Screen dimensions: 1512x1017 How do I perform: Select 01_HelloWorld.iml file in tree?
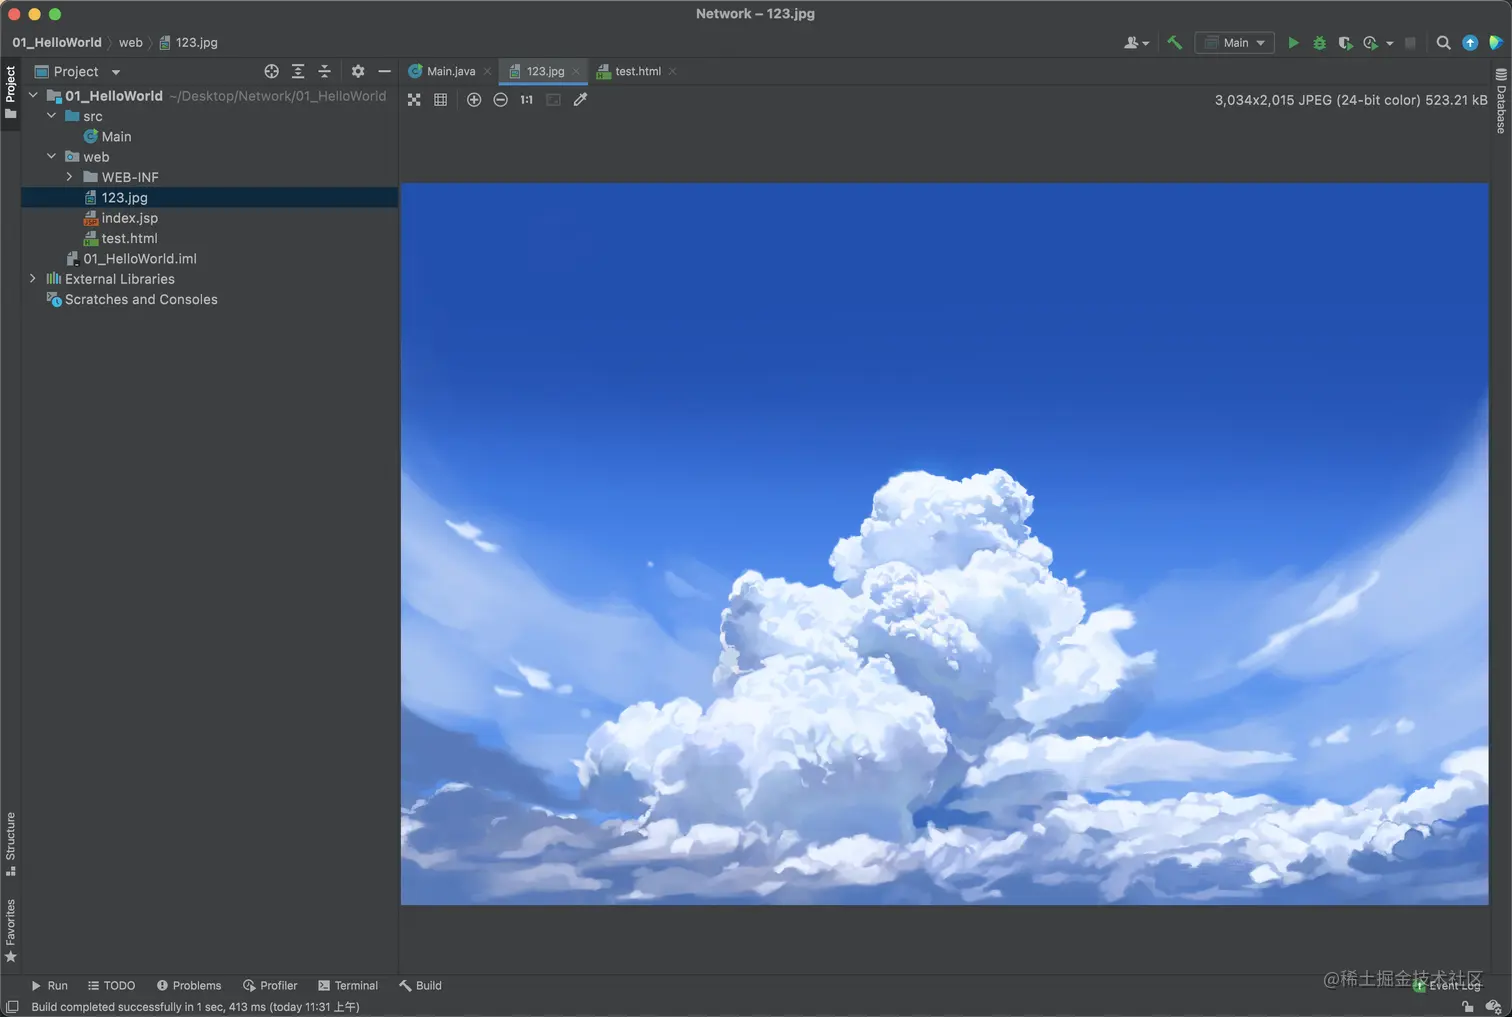(x=139, y=259)
